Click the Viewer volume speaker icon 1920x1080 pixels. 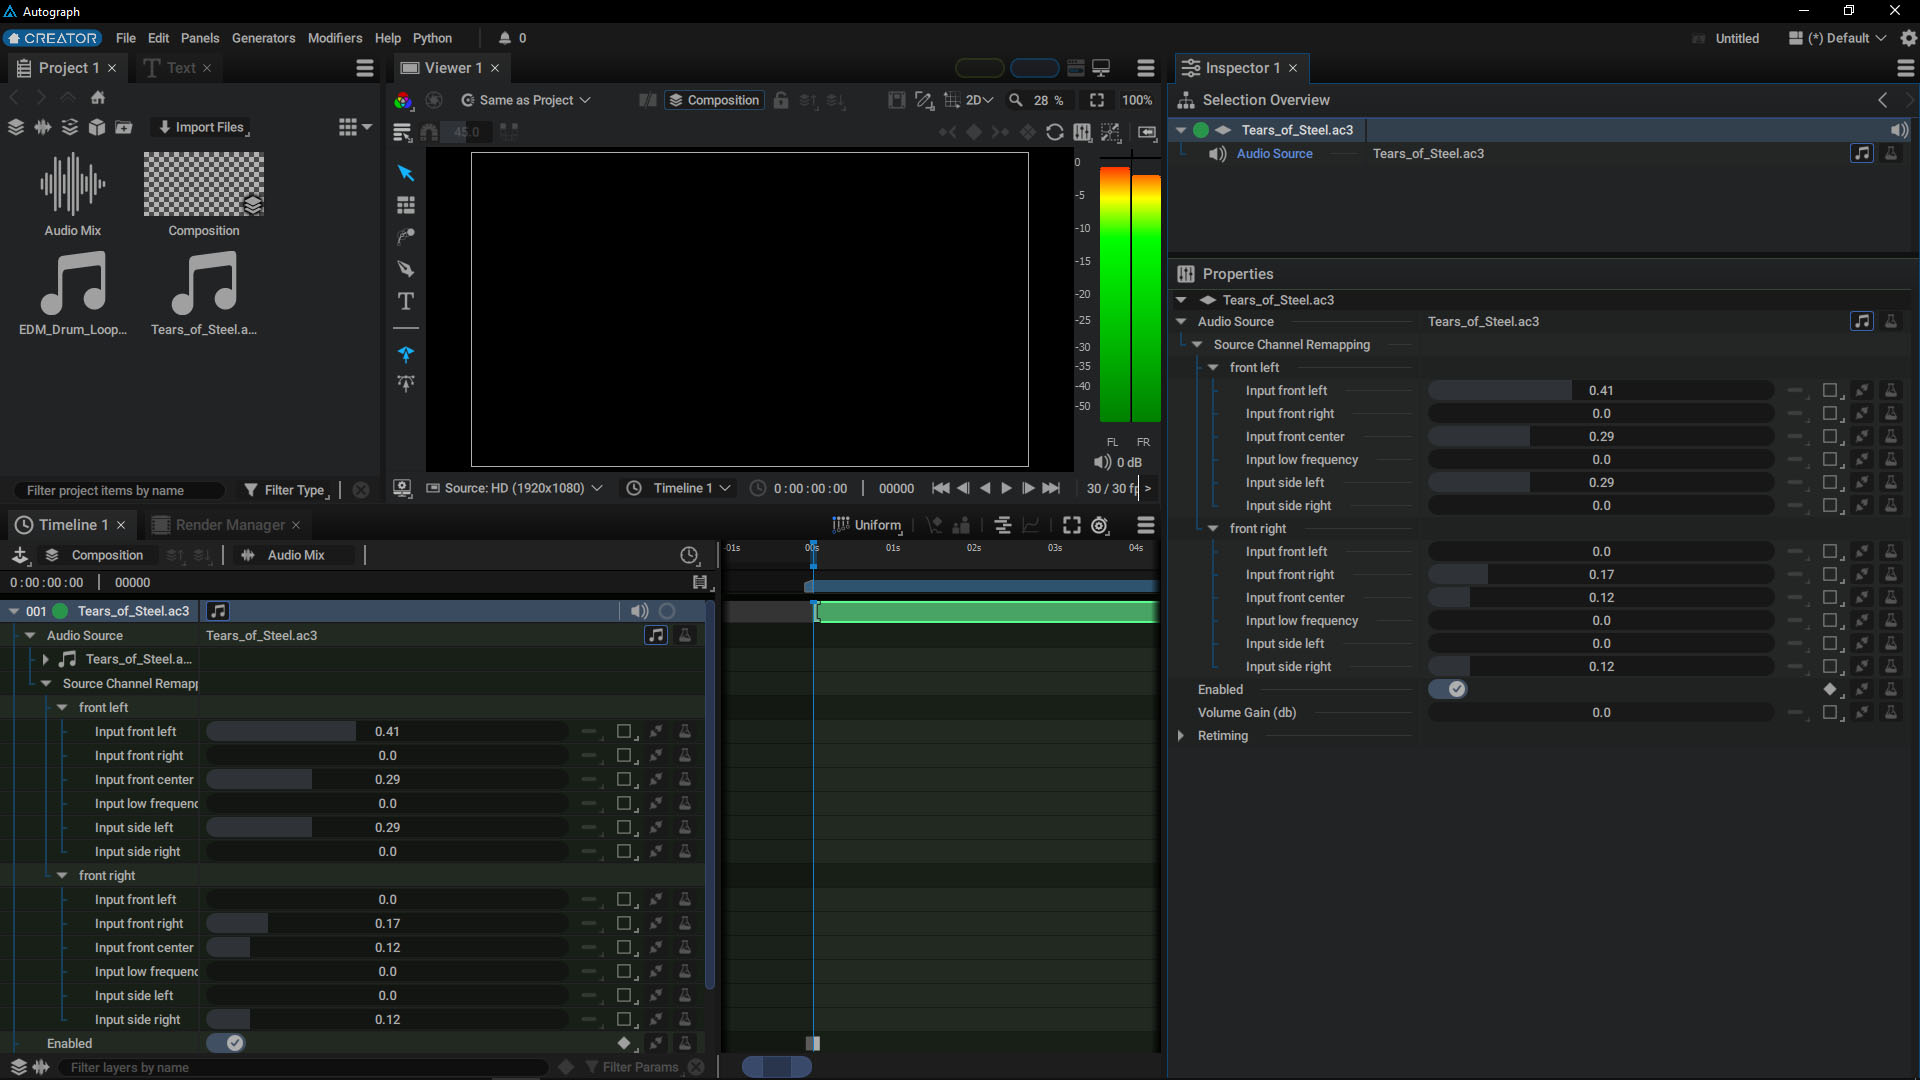pyautogui.click(x=1102, y=462)
